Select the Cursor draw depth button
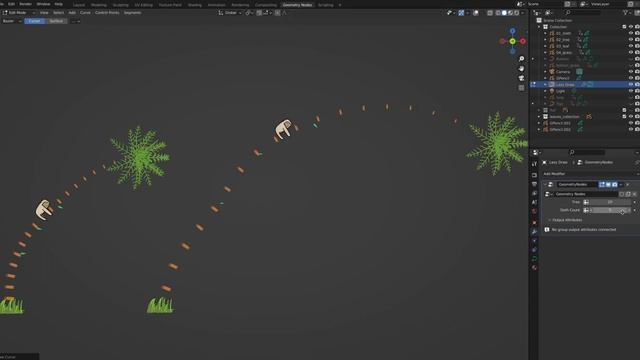Viewport: 640px width, 360px height. [x=34, y=21]
